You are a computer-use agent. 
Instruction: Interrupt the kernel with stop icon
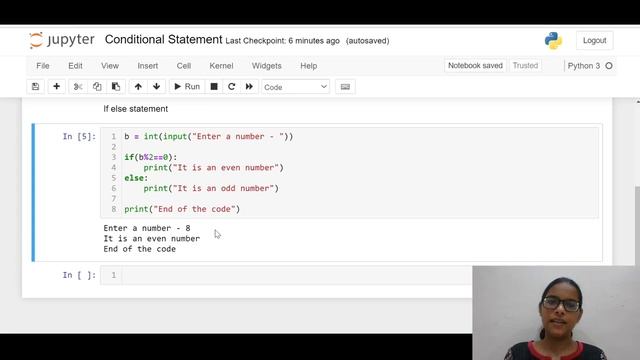tap(214, 87)
